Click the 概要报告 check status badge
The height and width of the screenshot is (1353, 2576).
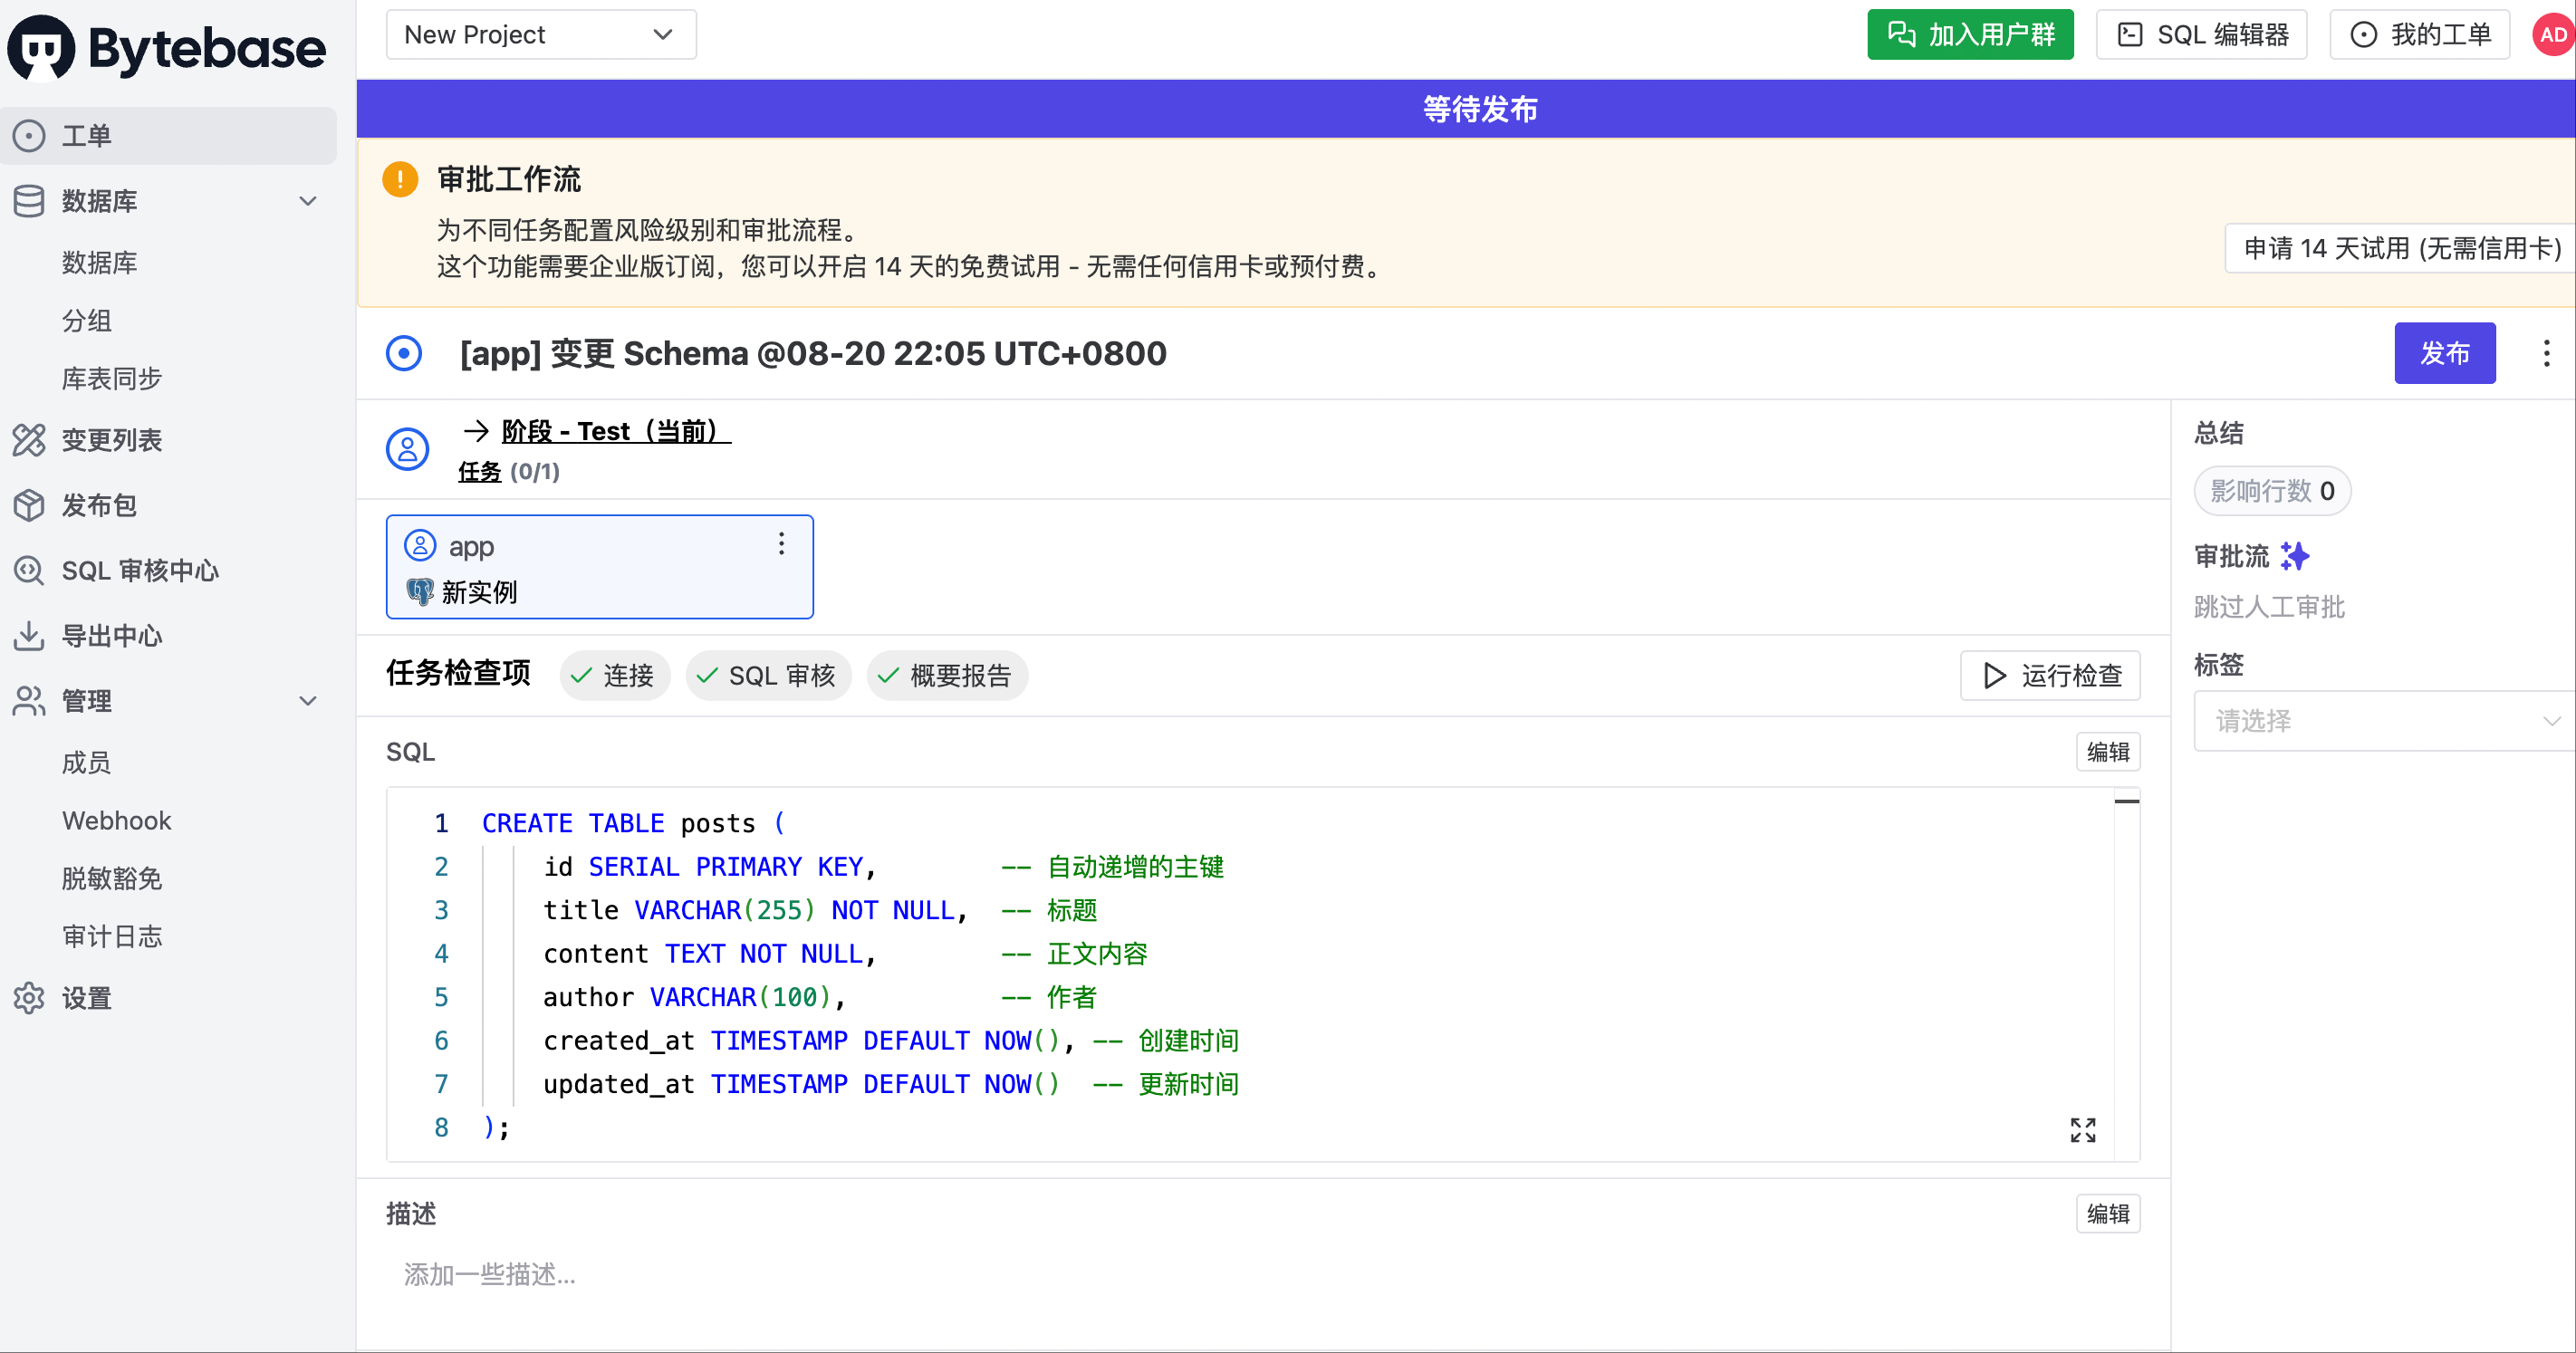pyautogui.click(x=946, y=676)
